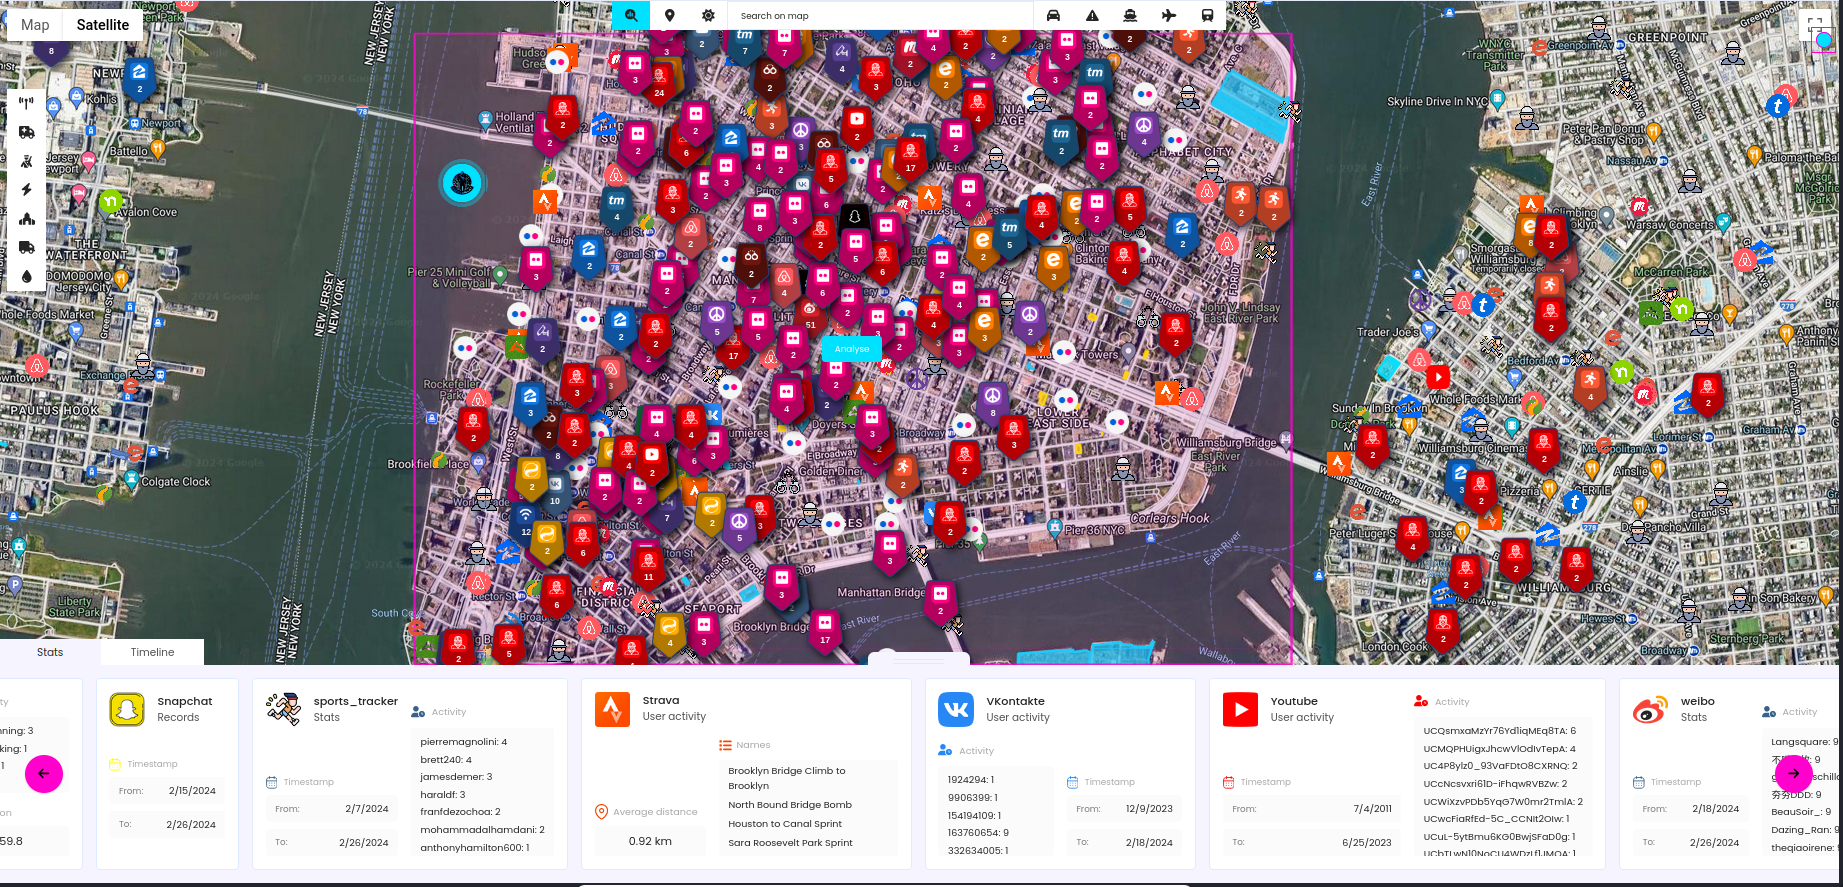
Task: Show the bus transit layer
Action: coord(1207,15)
